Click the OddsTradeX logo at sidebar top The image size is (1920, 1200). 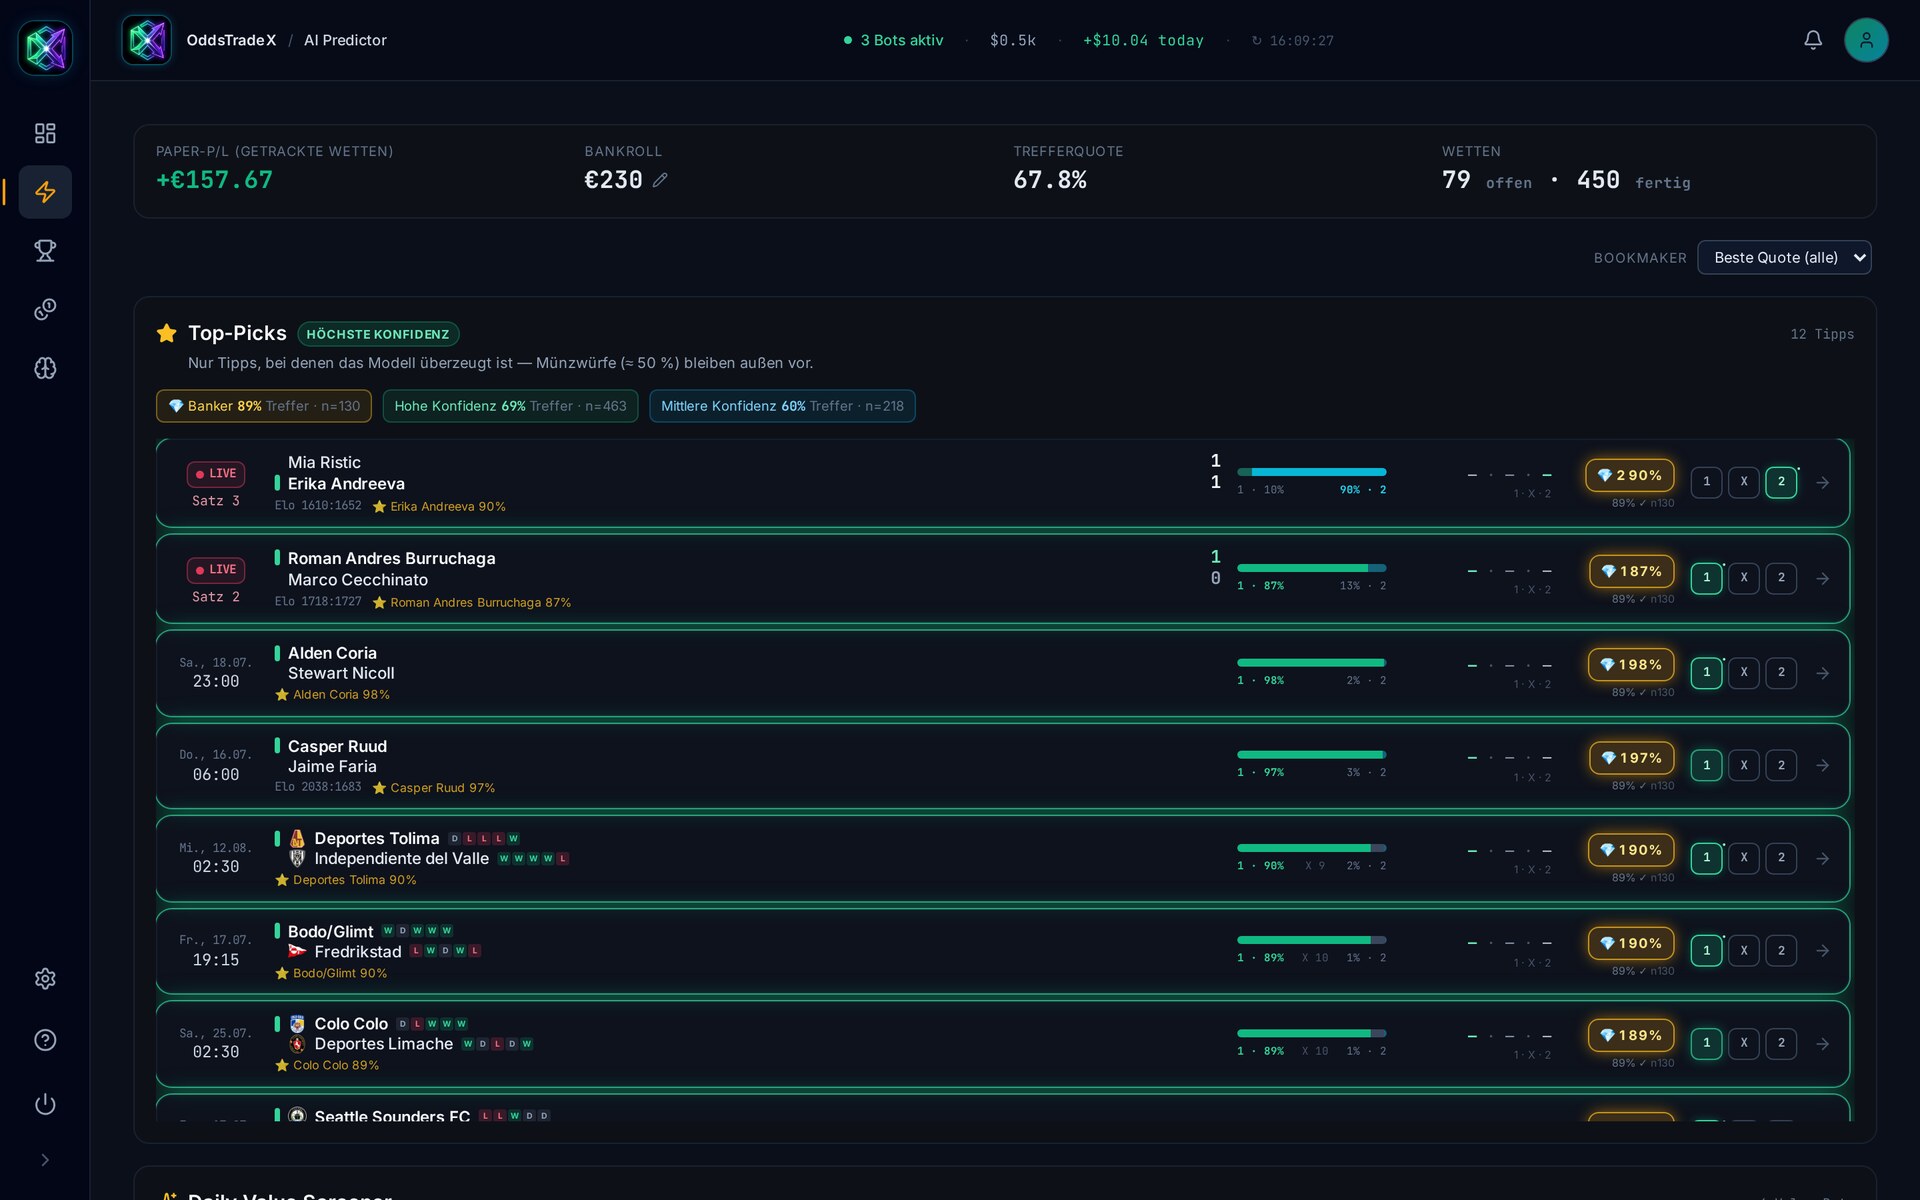point(45,47)
